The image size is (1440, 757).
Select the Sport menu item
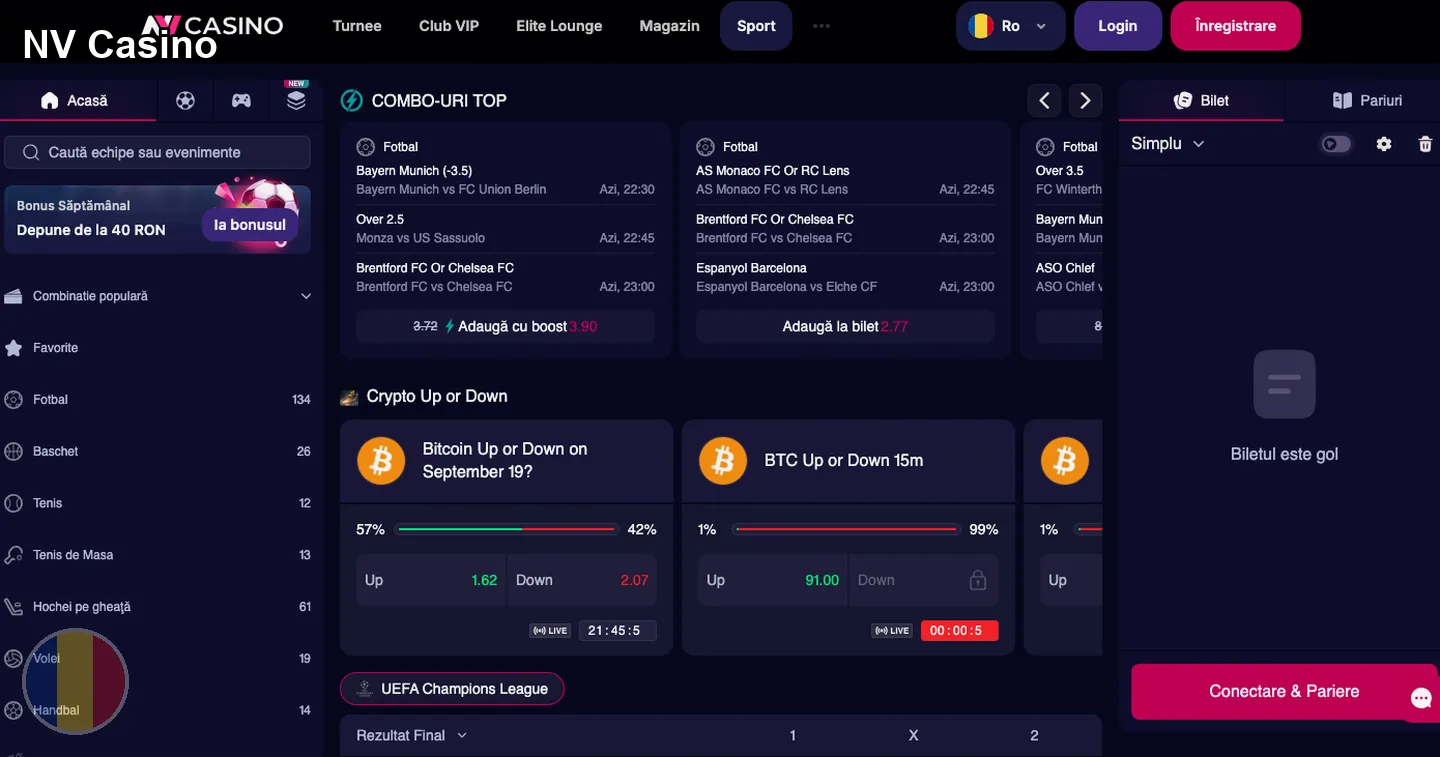(x=756, y=26)
